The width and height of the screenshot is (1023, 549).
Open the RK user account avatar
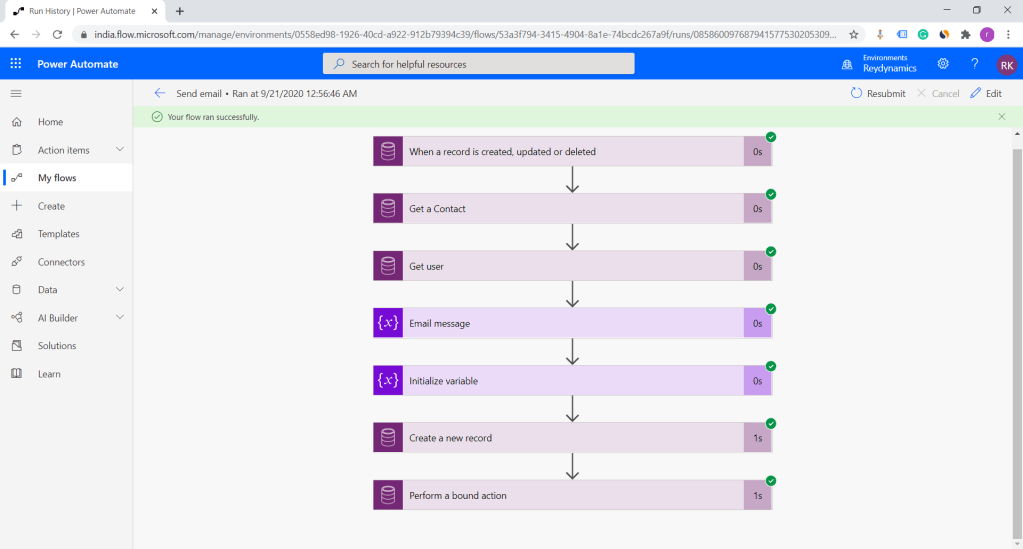pos(1006,65)
